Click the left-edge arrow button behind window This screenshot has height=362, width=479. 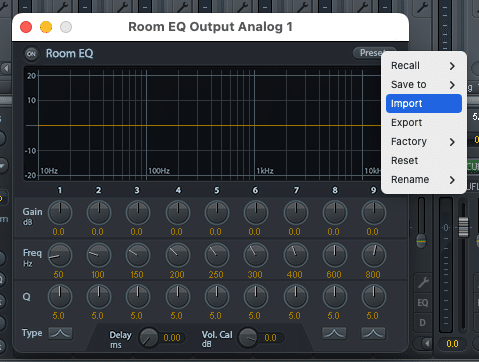point(6,69)
